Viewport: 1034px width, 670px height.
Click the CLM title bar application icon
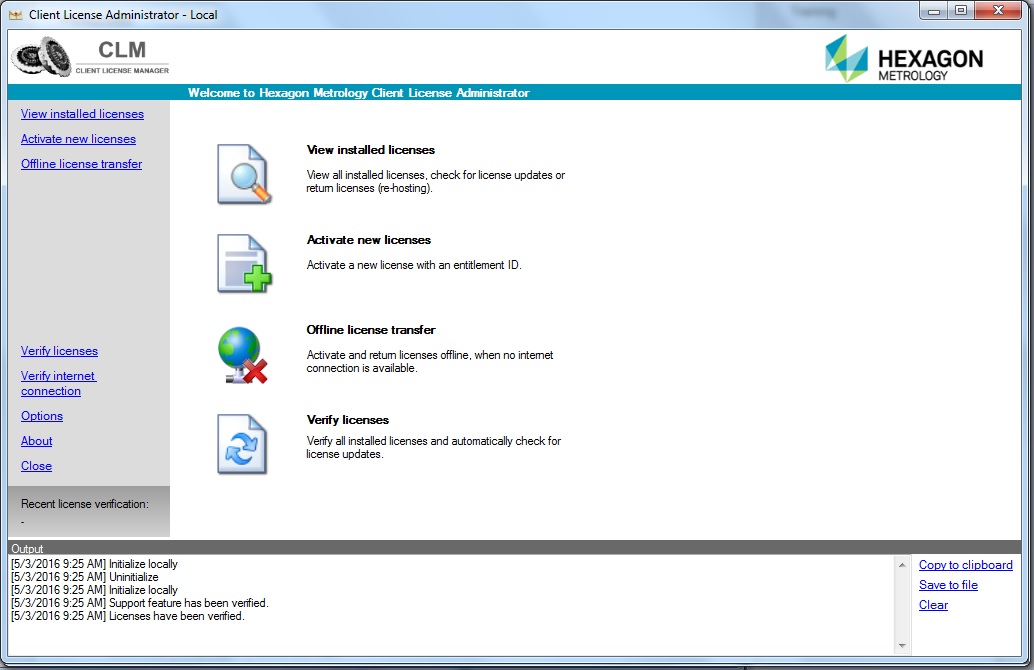[x=14, y=13]
